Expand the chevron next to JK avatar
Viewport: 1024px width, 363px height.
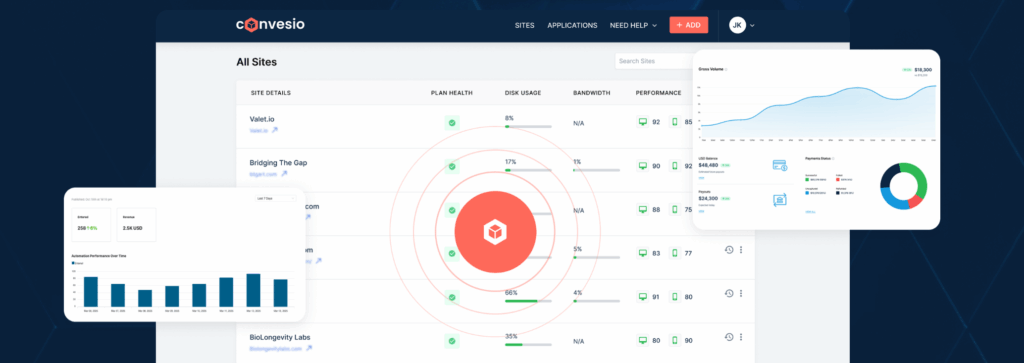[x=752, y=25]
